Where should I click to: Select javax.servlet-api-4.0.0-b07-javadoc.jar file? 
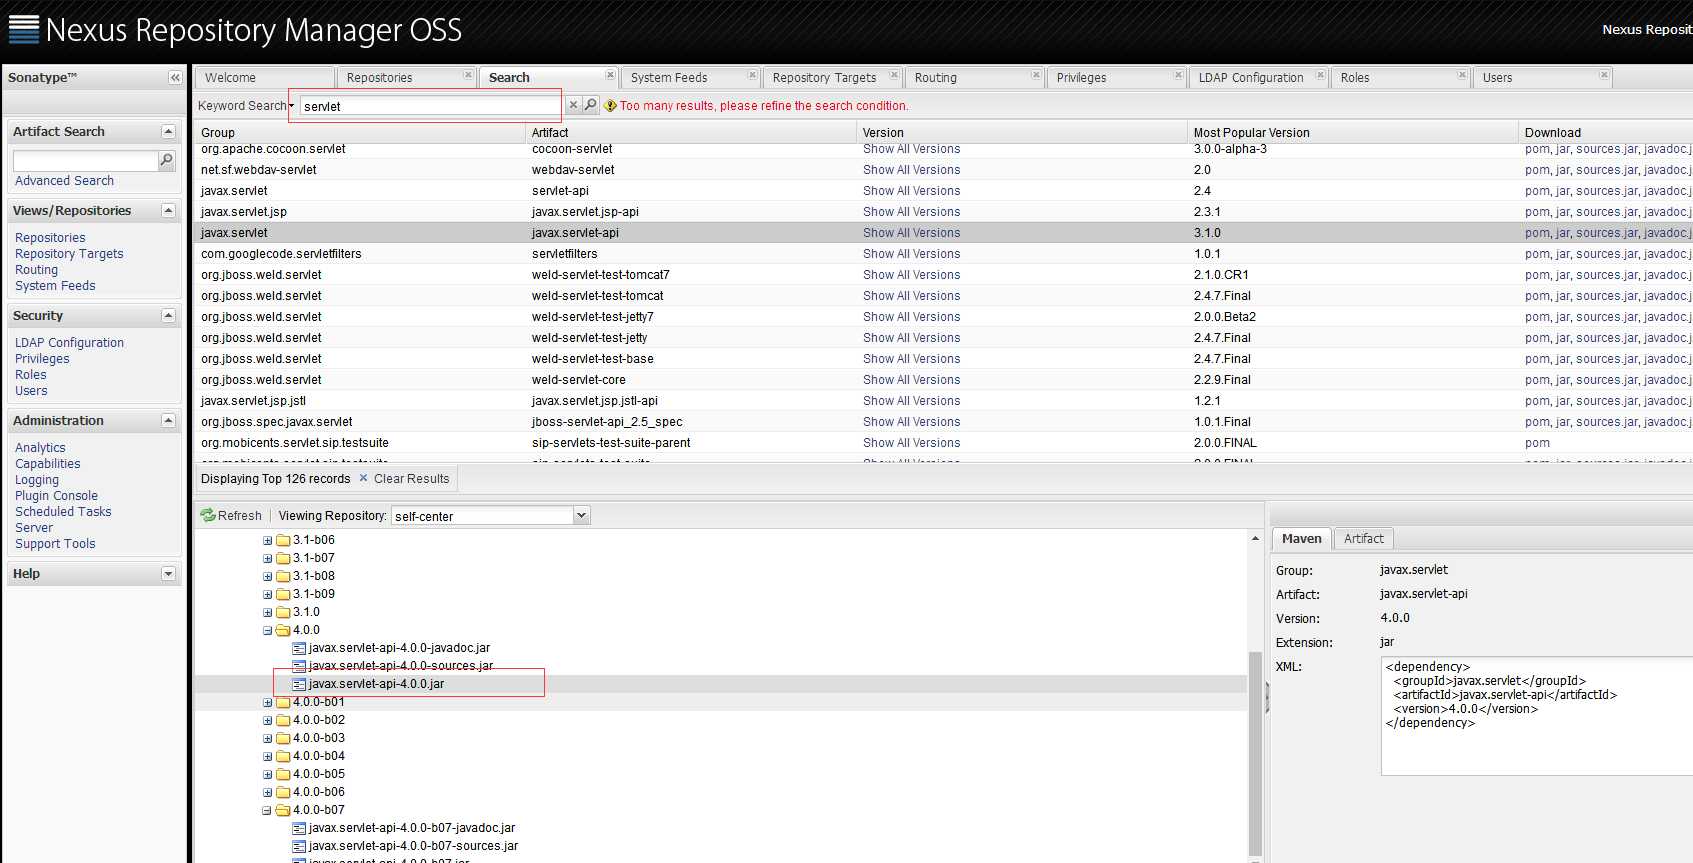click(x=411, y=828)
